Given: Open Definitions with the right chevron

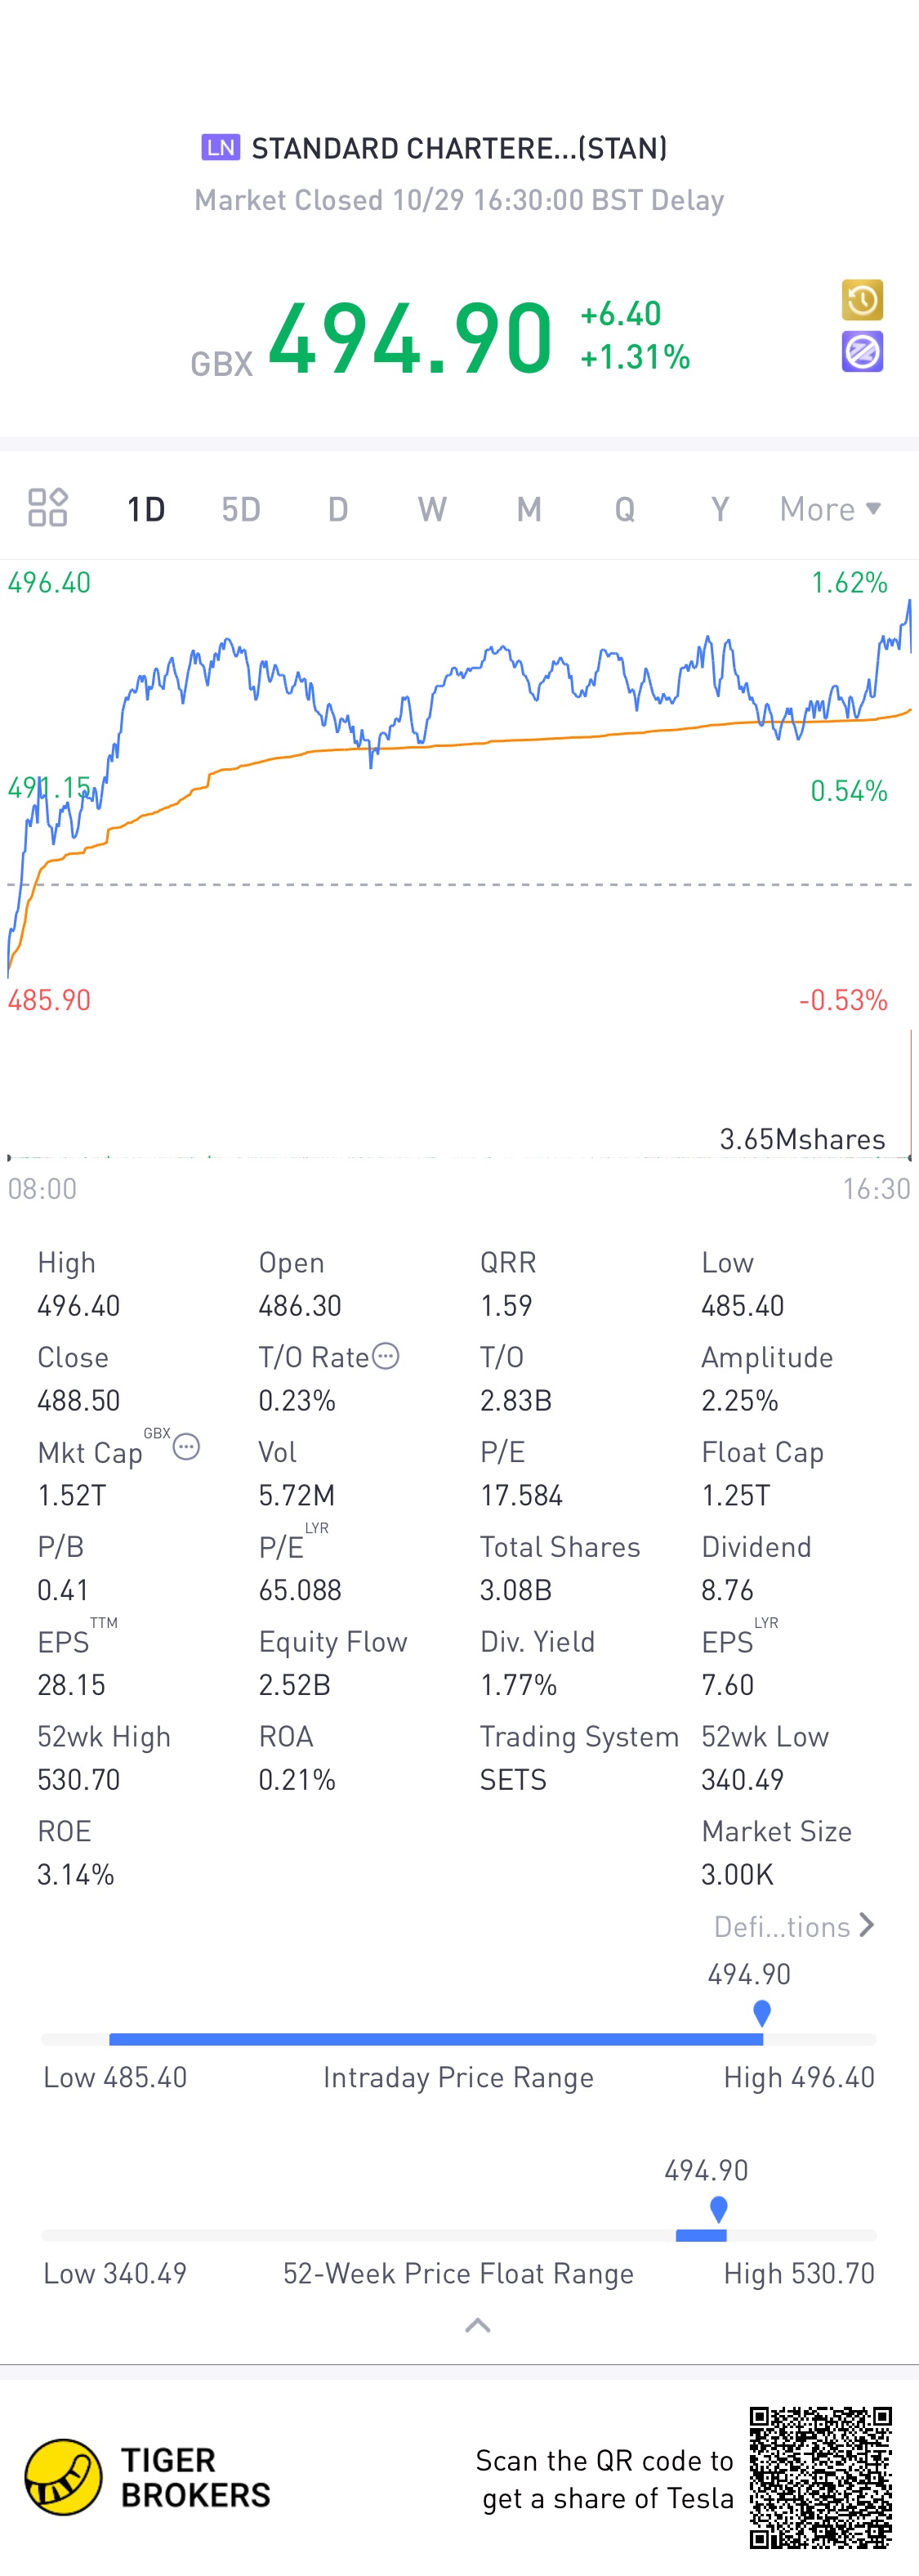Looking at the screenshot, I should [x=866, y=1925].
